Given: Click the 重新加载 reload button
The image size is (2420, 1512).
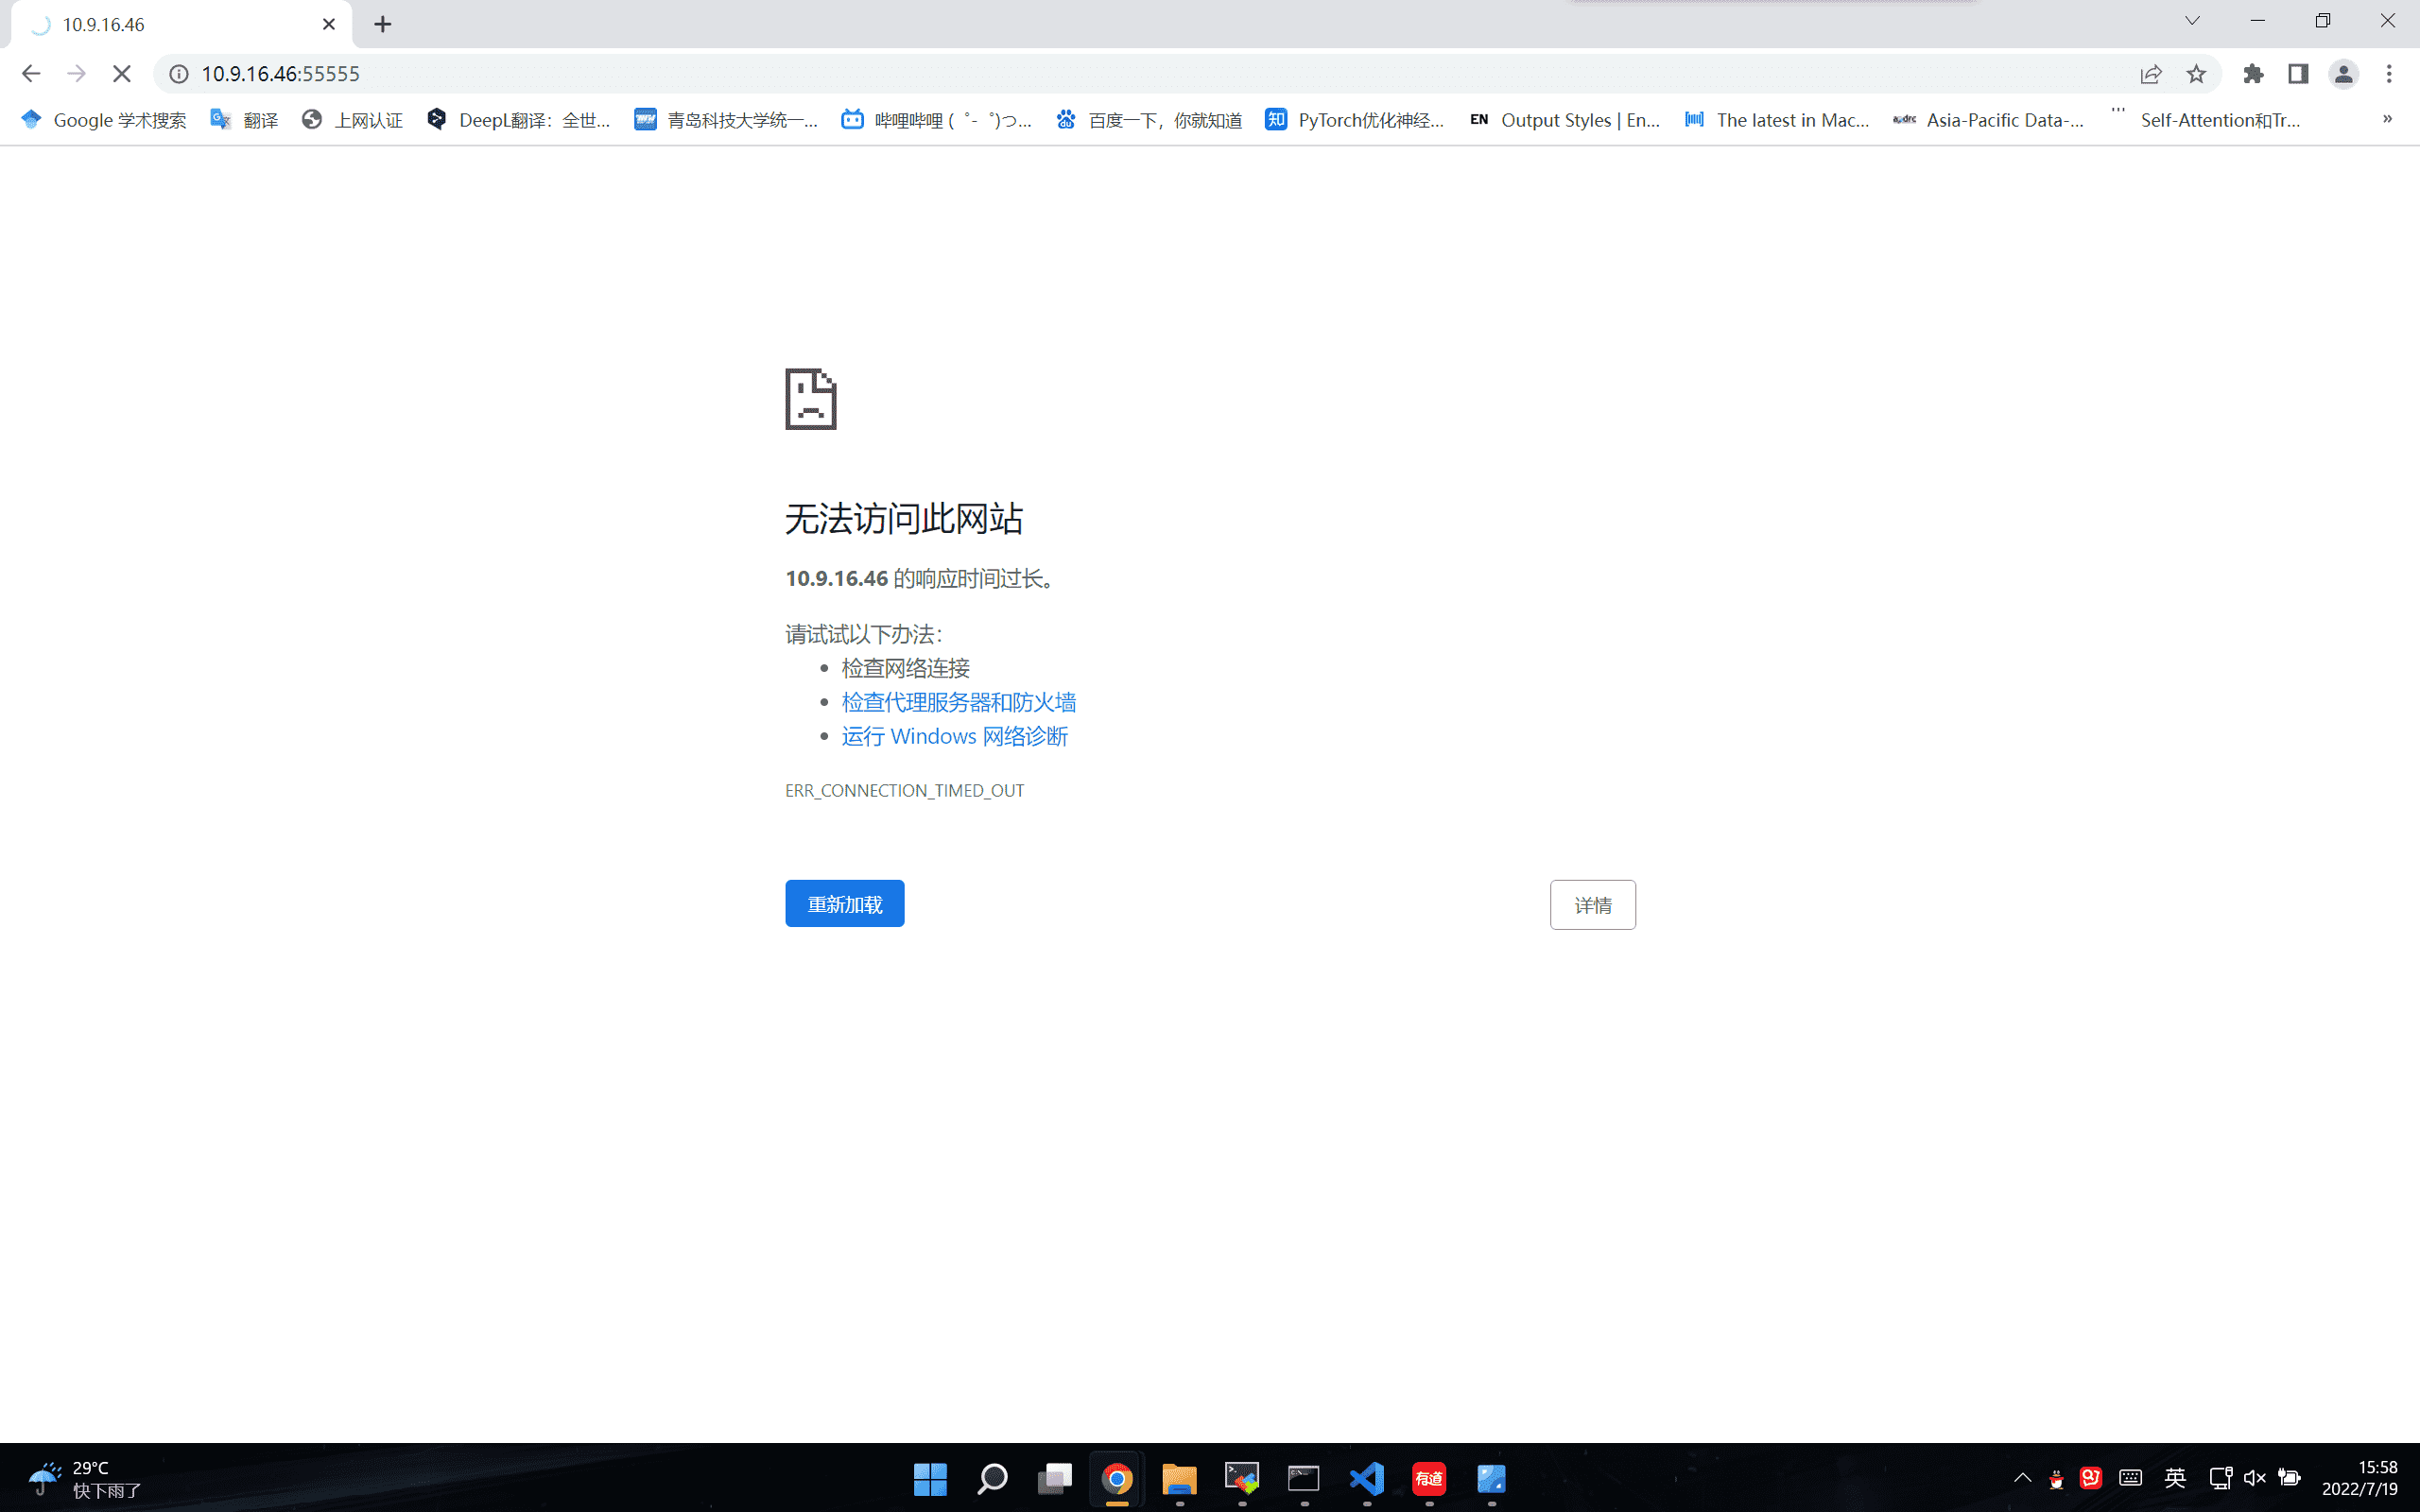Looking at the screenshot, I should click(x=845, y=904).
